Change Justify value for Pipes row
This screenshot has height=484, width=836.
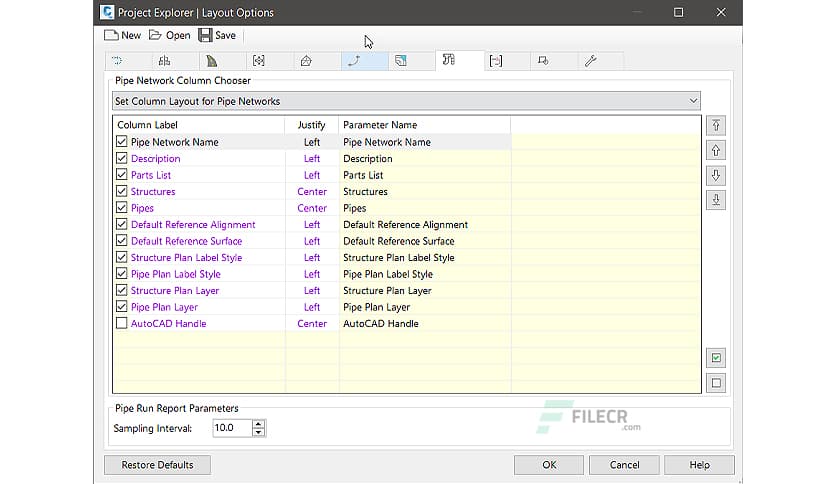click(312, 208)
